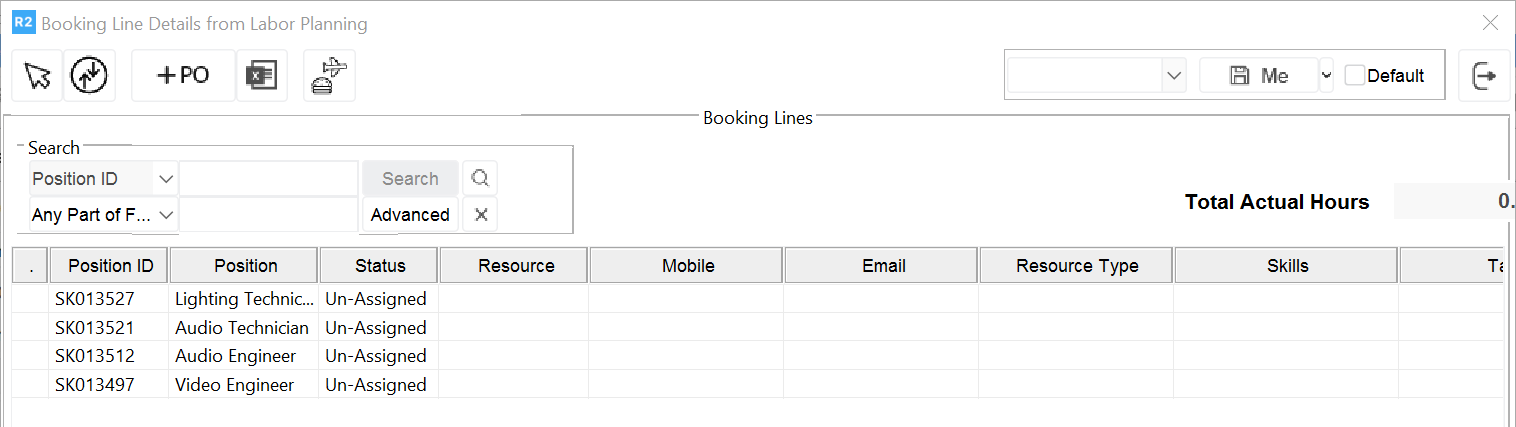
Task: Click the magnifier search icon
Action: pos(480,179)
